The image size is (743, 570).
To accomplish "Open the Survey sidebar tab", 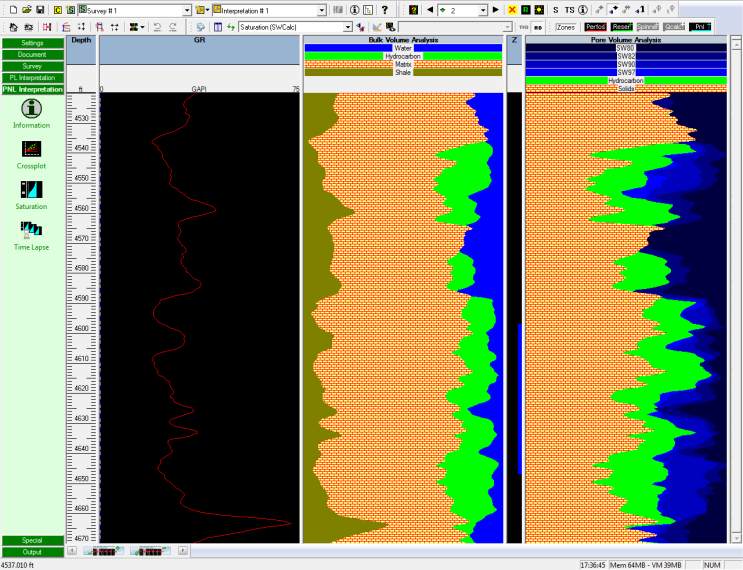I will point(33,66).
